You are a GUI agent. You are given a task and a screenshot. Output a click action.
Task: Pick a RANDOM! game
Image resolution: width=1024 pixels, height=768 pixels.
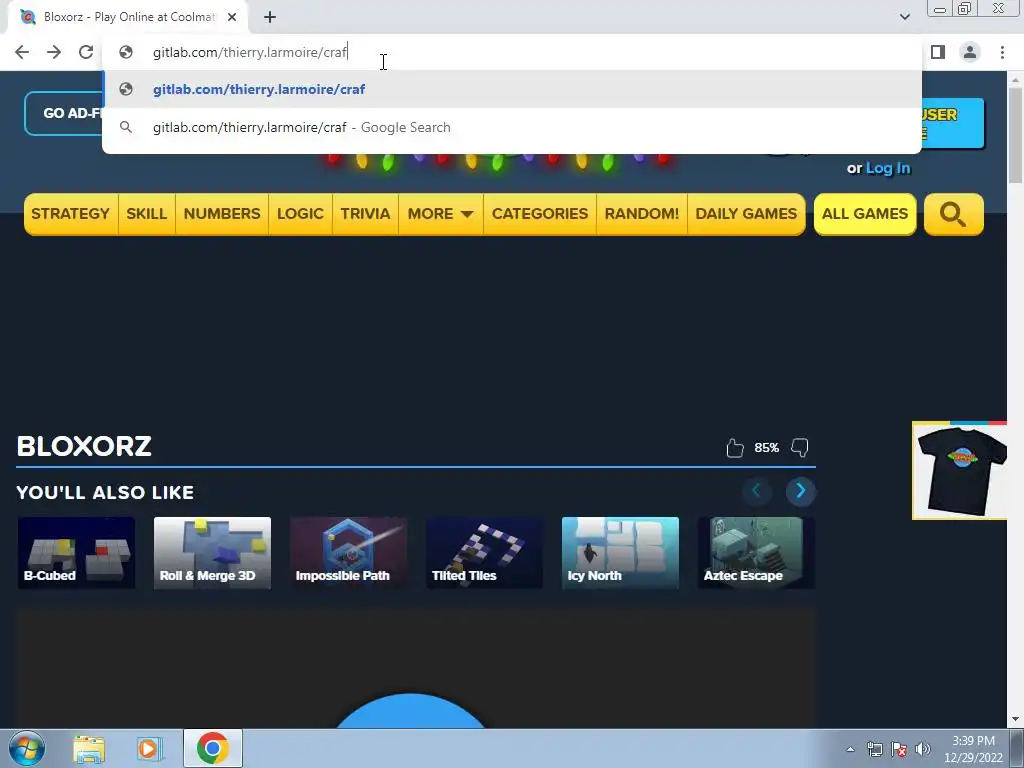point(642,214)
